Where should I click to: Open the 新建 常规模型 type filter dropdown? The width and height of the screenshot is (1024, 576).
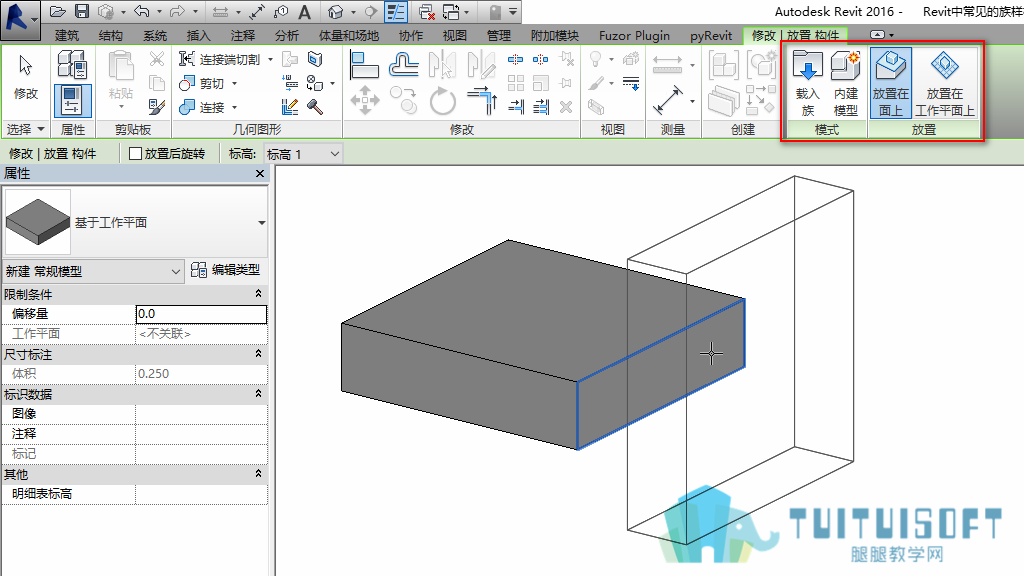pyautogui.click(x=93, y=271)
